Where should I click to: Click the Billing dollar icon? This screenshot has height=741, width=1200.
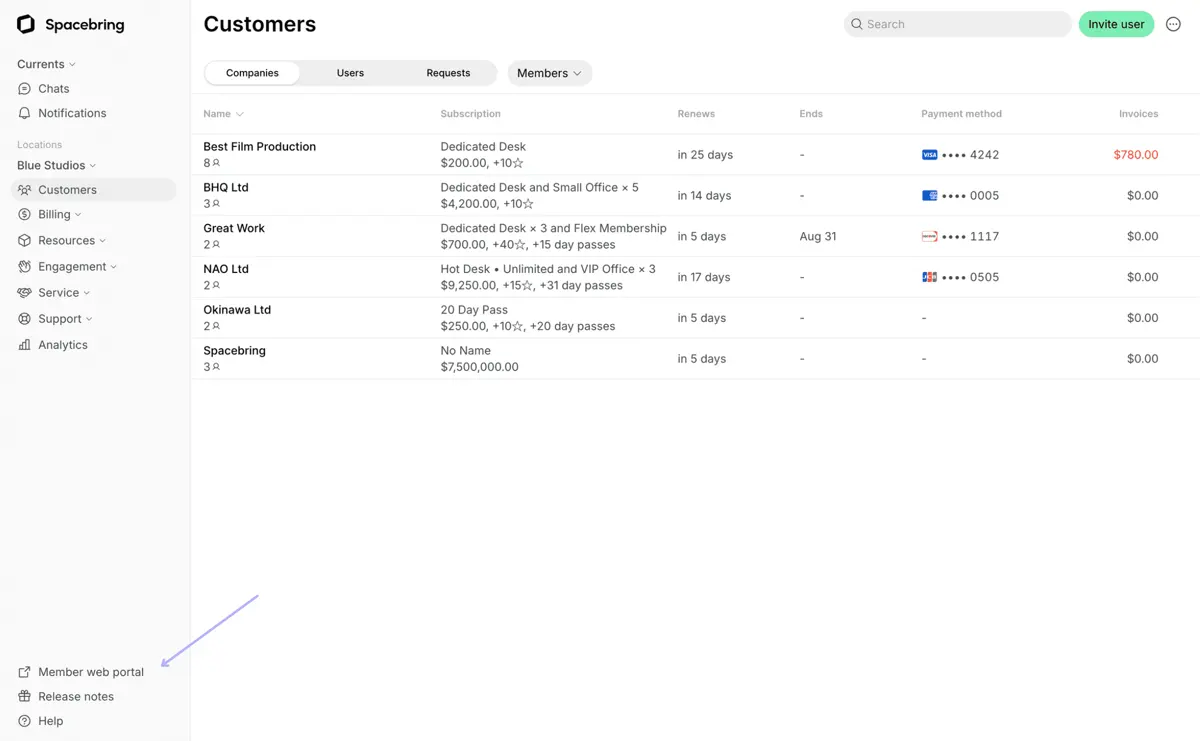[x=25, y=214]
